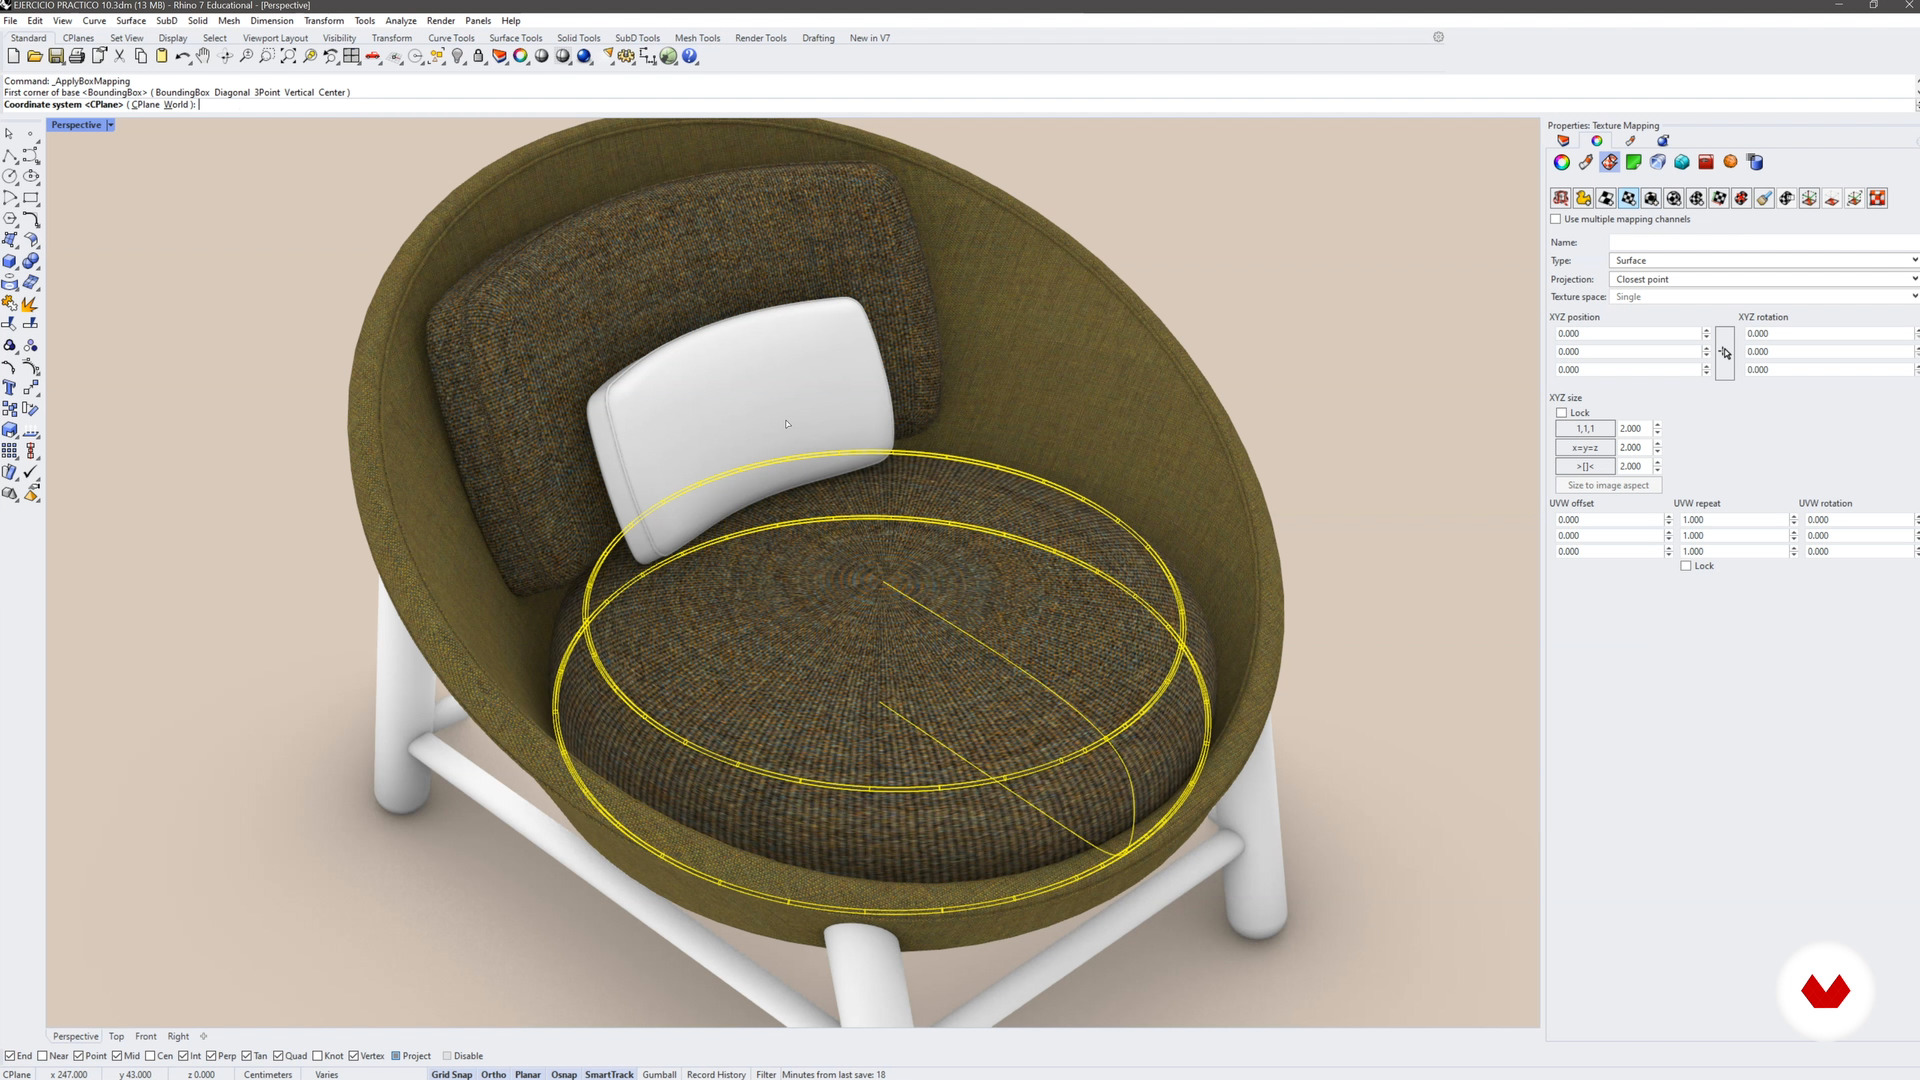The height and width of the screenshot is (1080, 1920).
Task: Toggle the XYZ size Lock checkbox
Action: click(x=1562, y=413)
